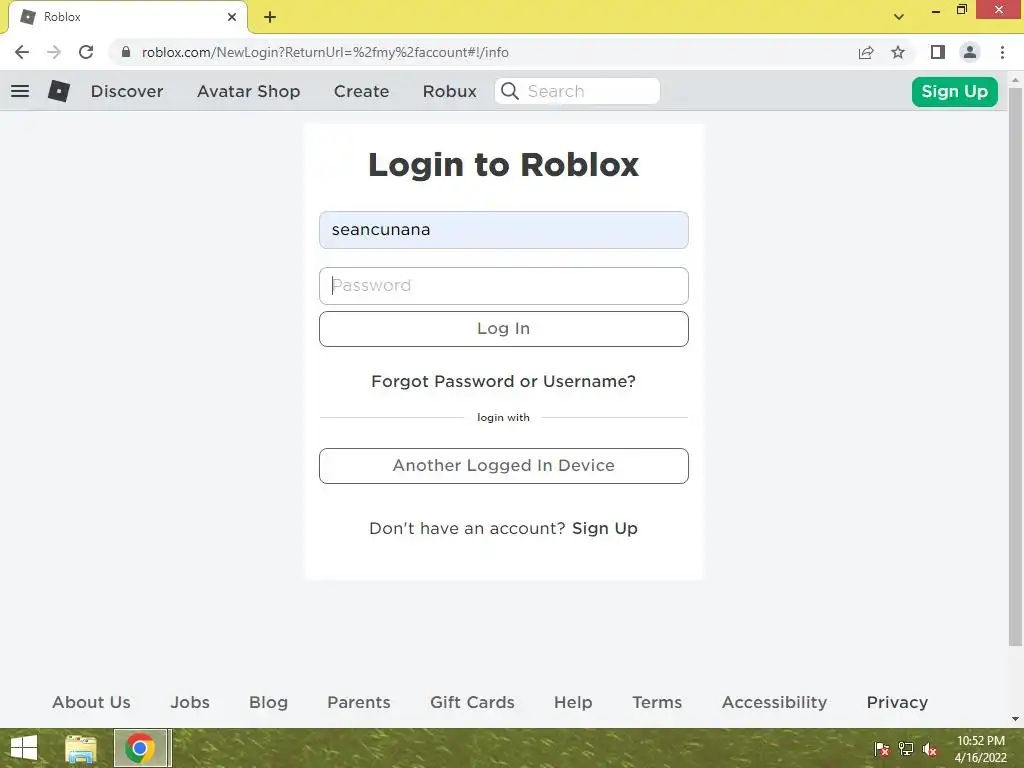
Task: Open taskbar clock and date
Action: (980, 749)
